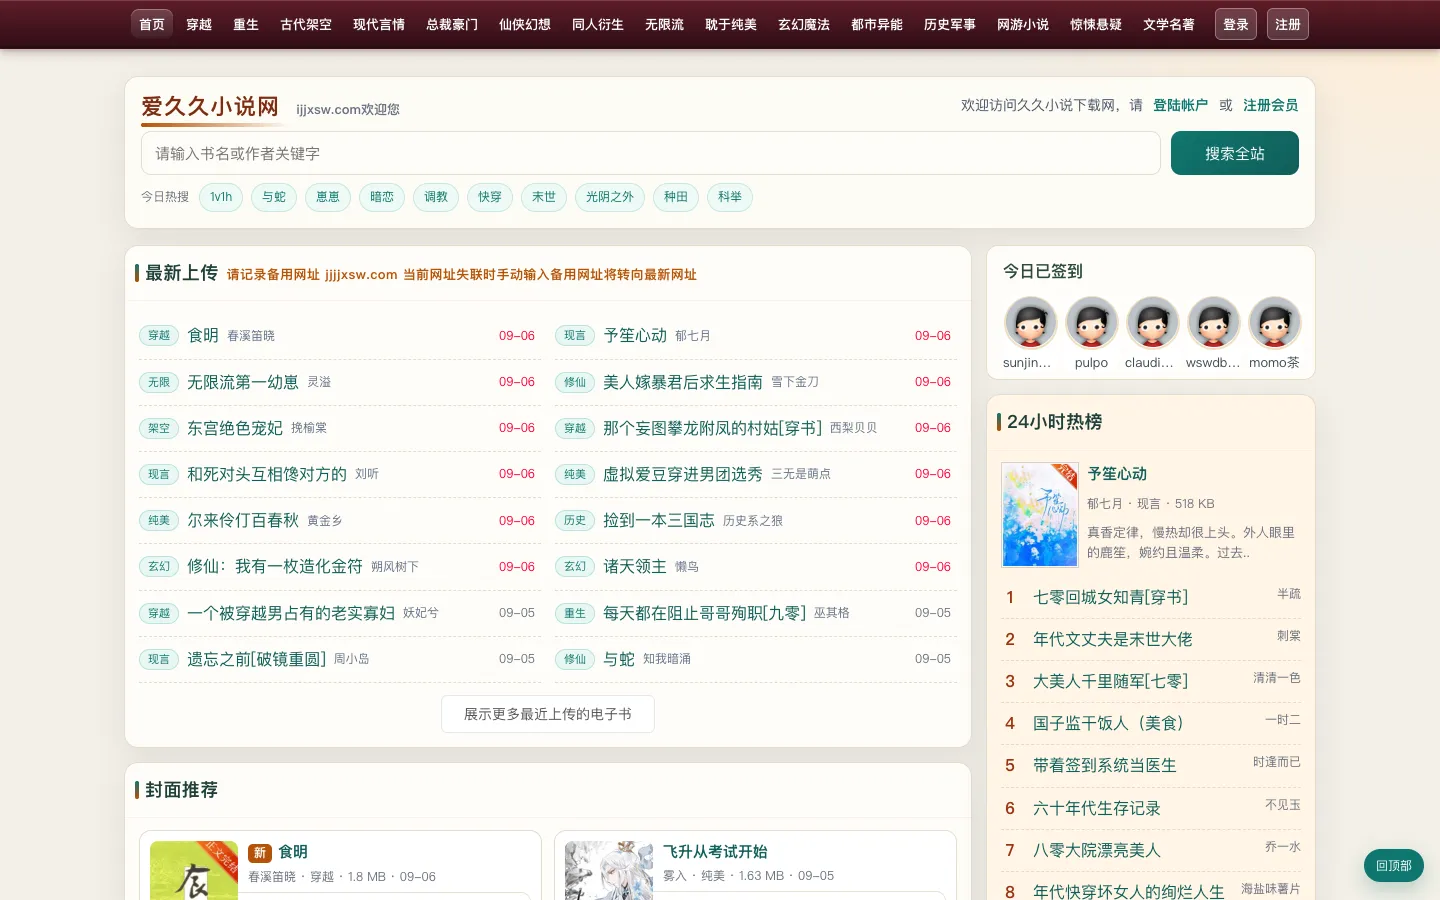Open 穿越 category in navbar
This screenshot has width=1440, height=900.
pos(199,24)
